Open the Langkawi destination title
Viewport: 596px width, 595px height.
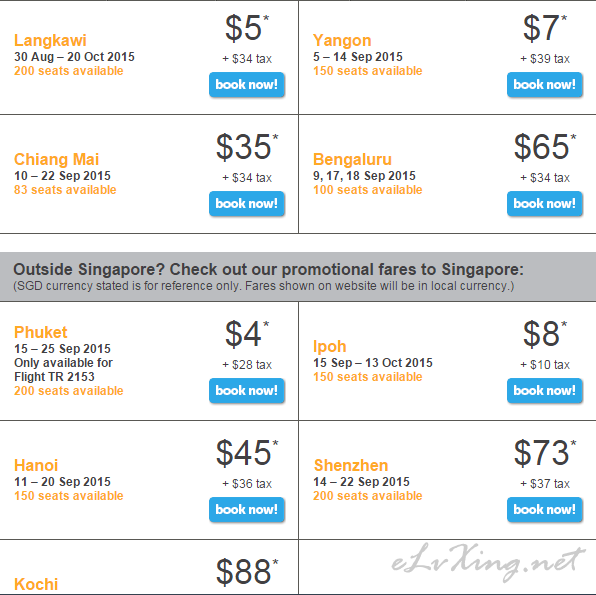pyautogui.click(x=50, y=40)
